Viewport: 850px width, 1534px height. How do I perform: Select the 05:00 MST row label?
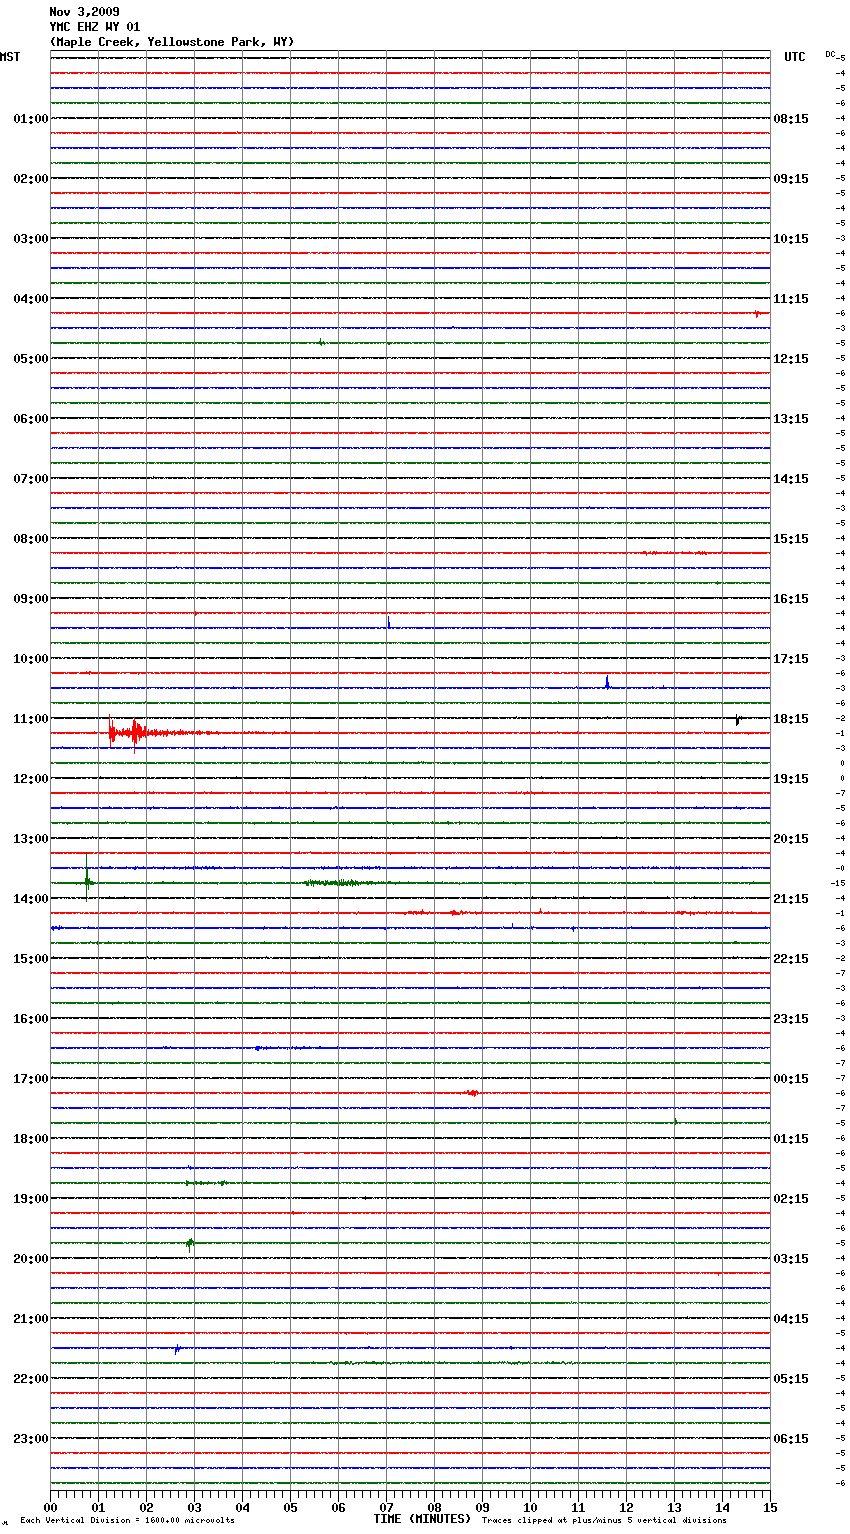tap(31, 358)
